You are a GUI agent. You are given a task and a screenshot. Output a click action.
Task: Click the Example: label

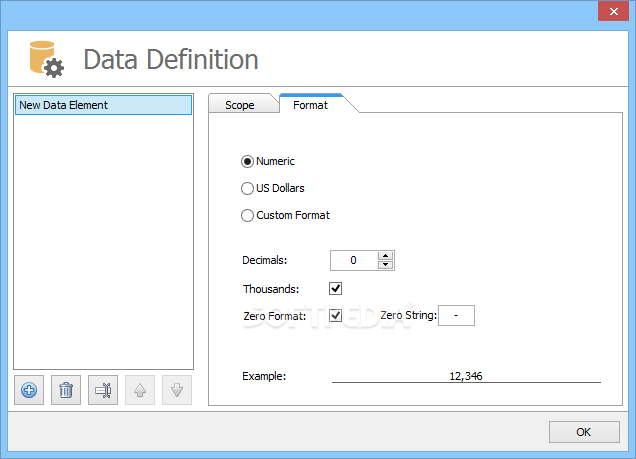(x=264, y=376)
